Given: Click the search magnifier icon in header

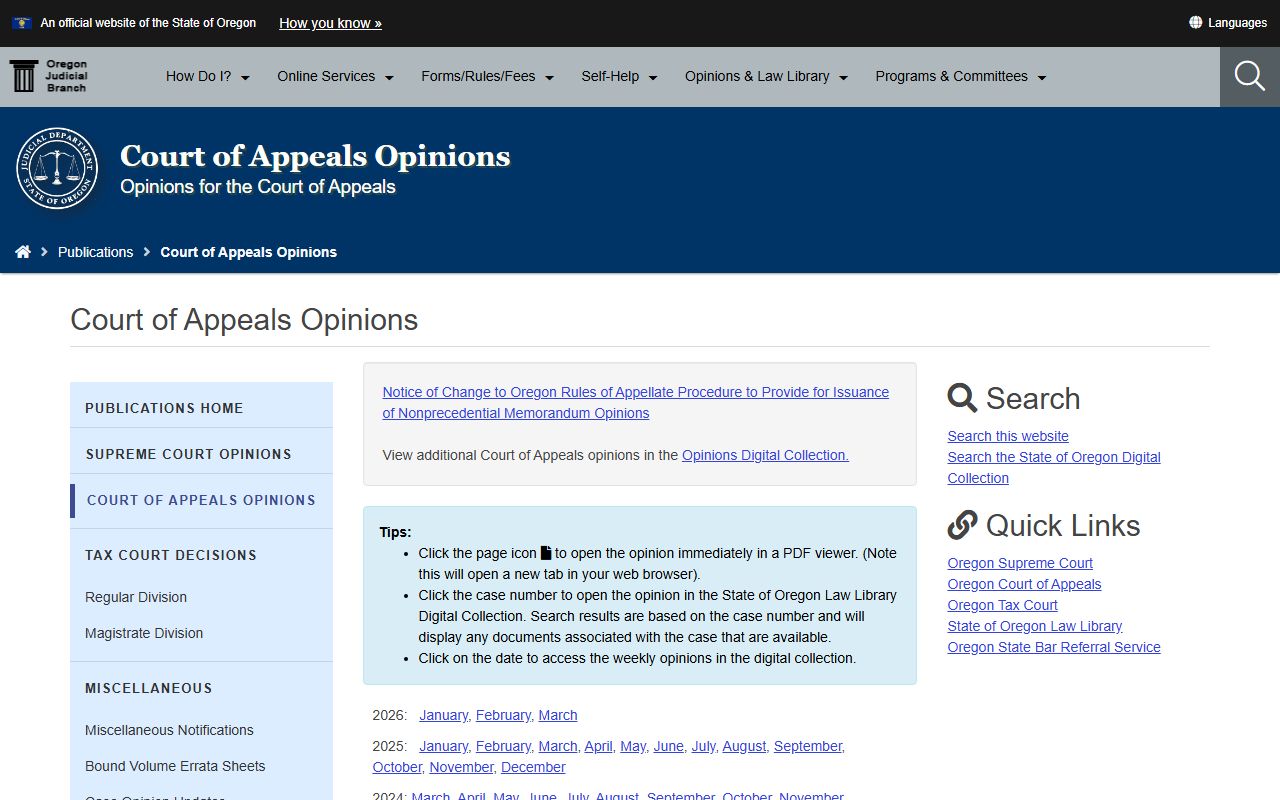Looking at the screenshot, I should coord(1250,76).
